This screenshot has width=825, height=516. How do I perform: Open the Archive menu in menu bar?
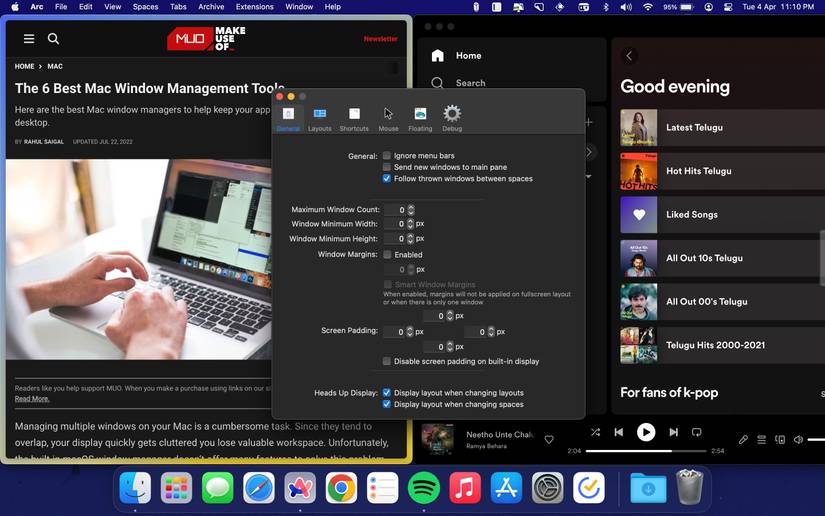(x=211, y=7)
